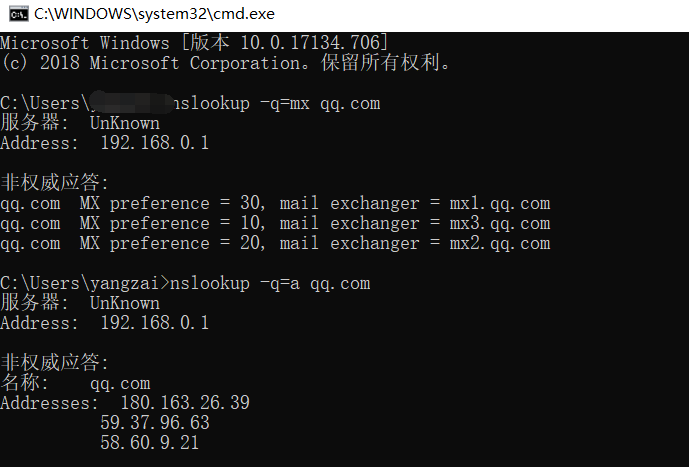689x467 pixels.
Task: Click the IP address 180.163.26.39
Action: pyautogui.click(x=185, y=403)
